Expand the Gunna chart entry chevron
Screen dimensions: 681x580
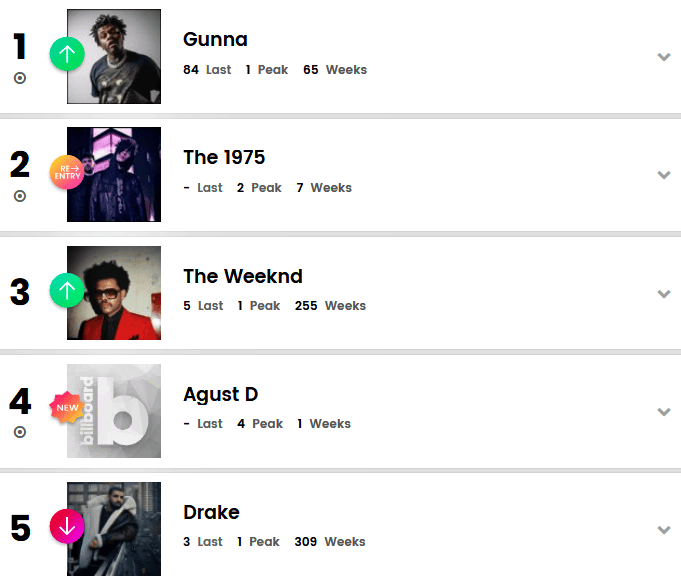[663, 57]
